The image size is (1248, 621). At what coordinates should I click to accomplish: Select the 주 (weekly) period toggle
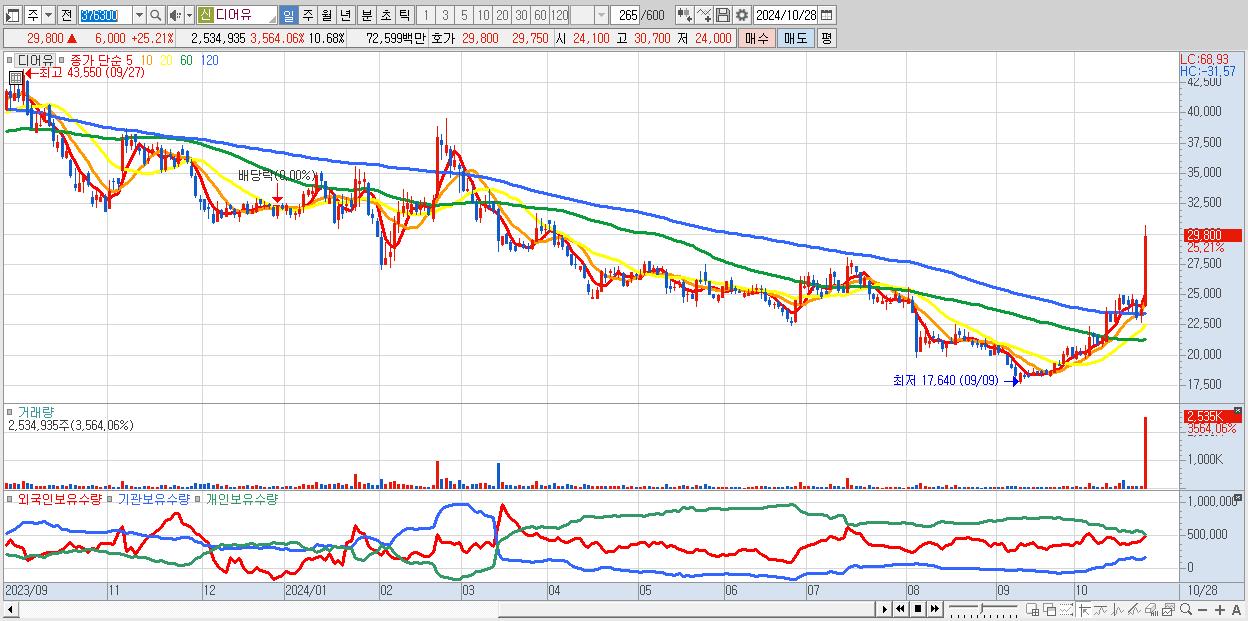[308, 16]
